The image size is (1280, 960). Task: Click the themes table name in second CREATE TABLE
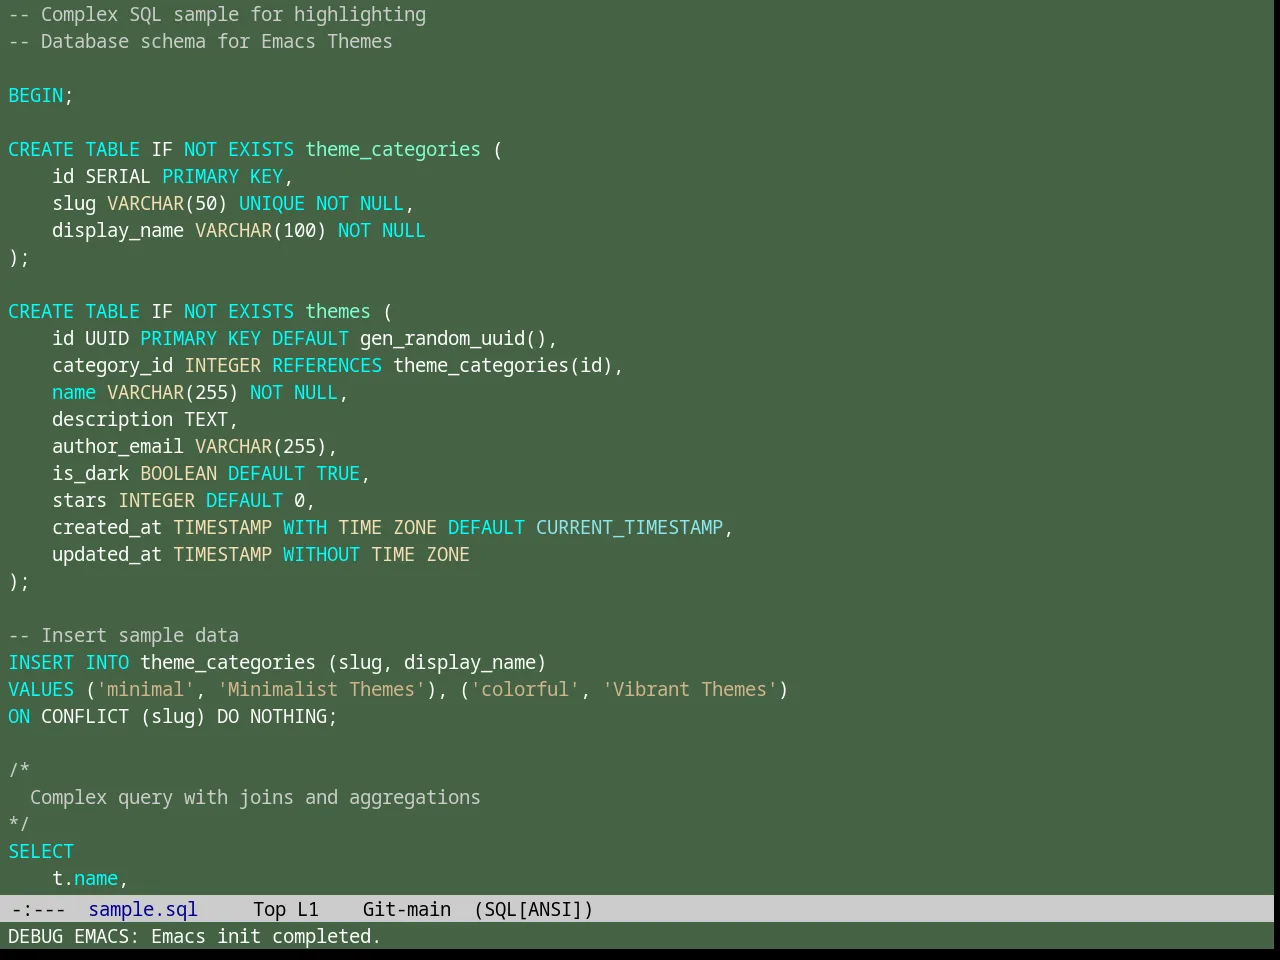tap(338, 311)
